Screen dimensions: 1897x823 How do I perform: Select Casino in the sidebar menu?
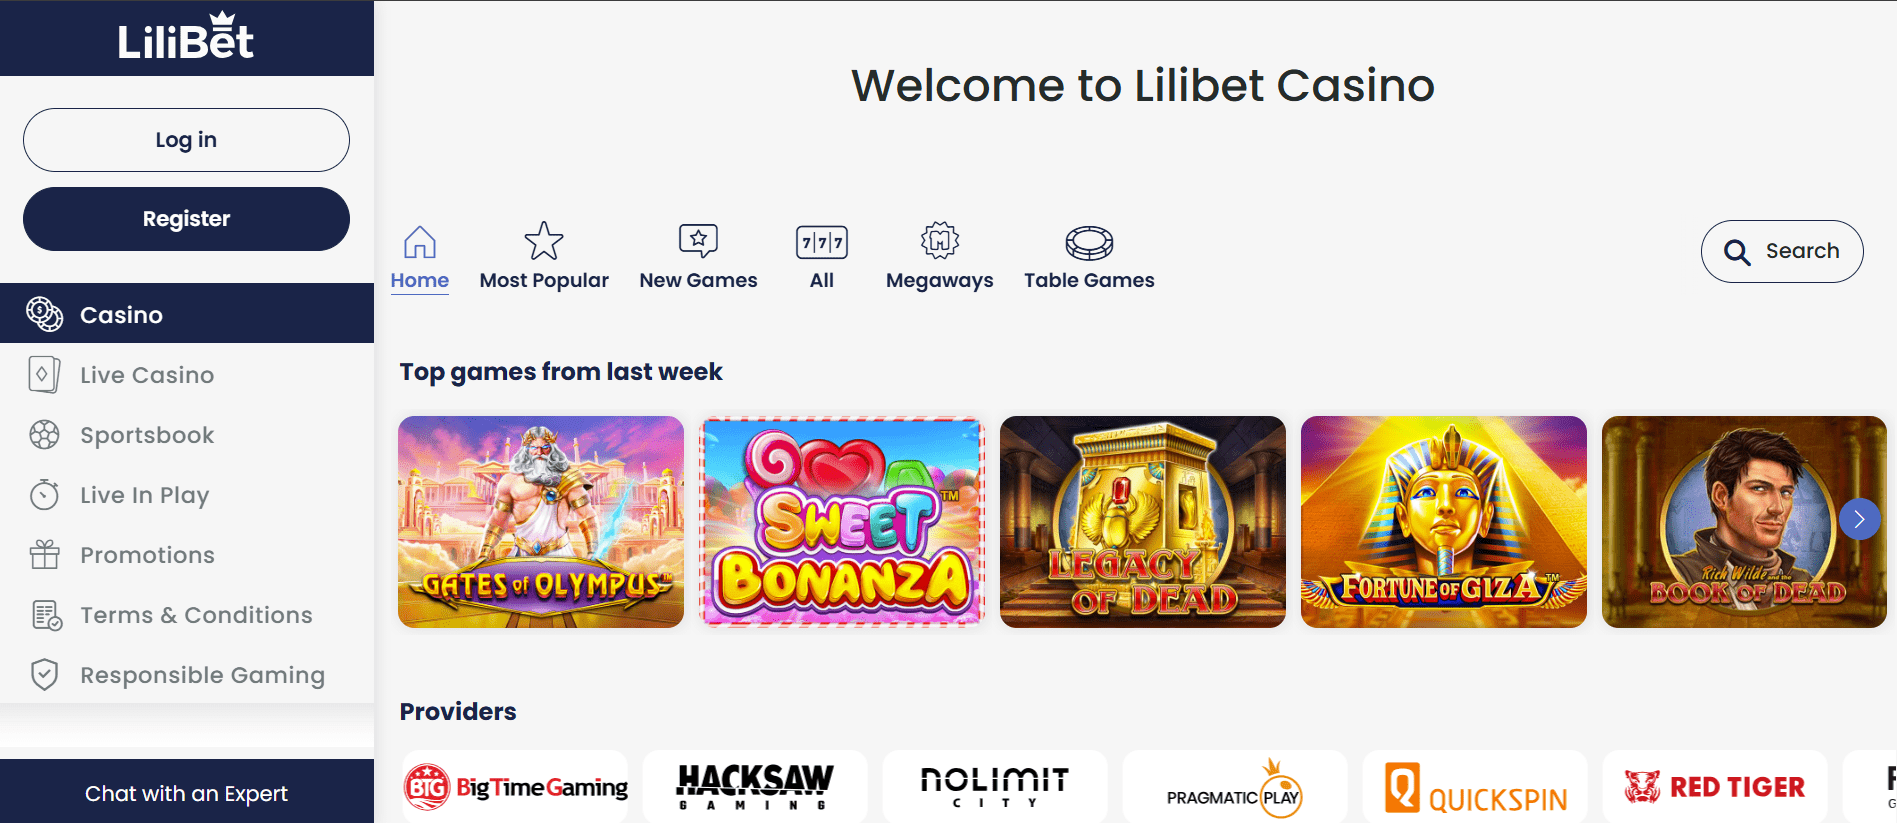[x=187, y=313]
